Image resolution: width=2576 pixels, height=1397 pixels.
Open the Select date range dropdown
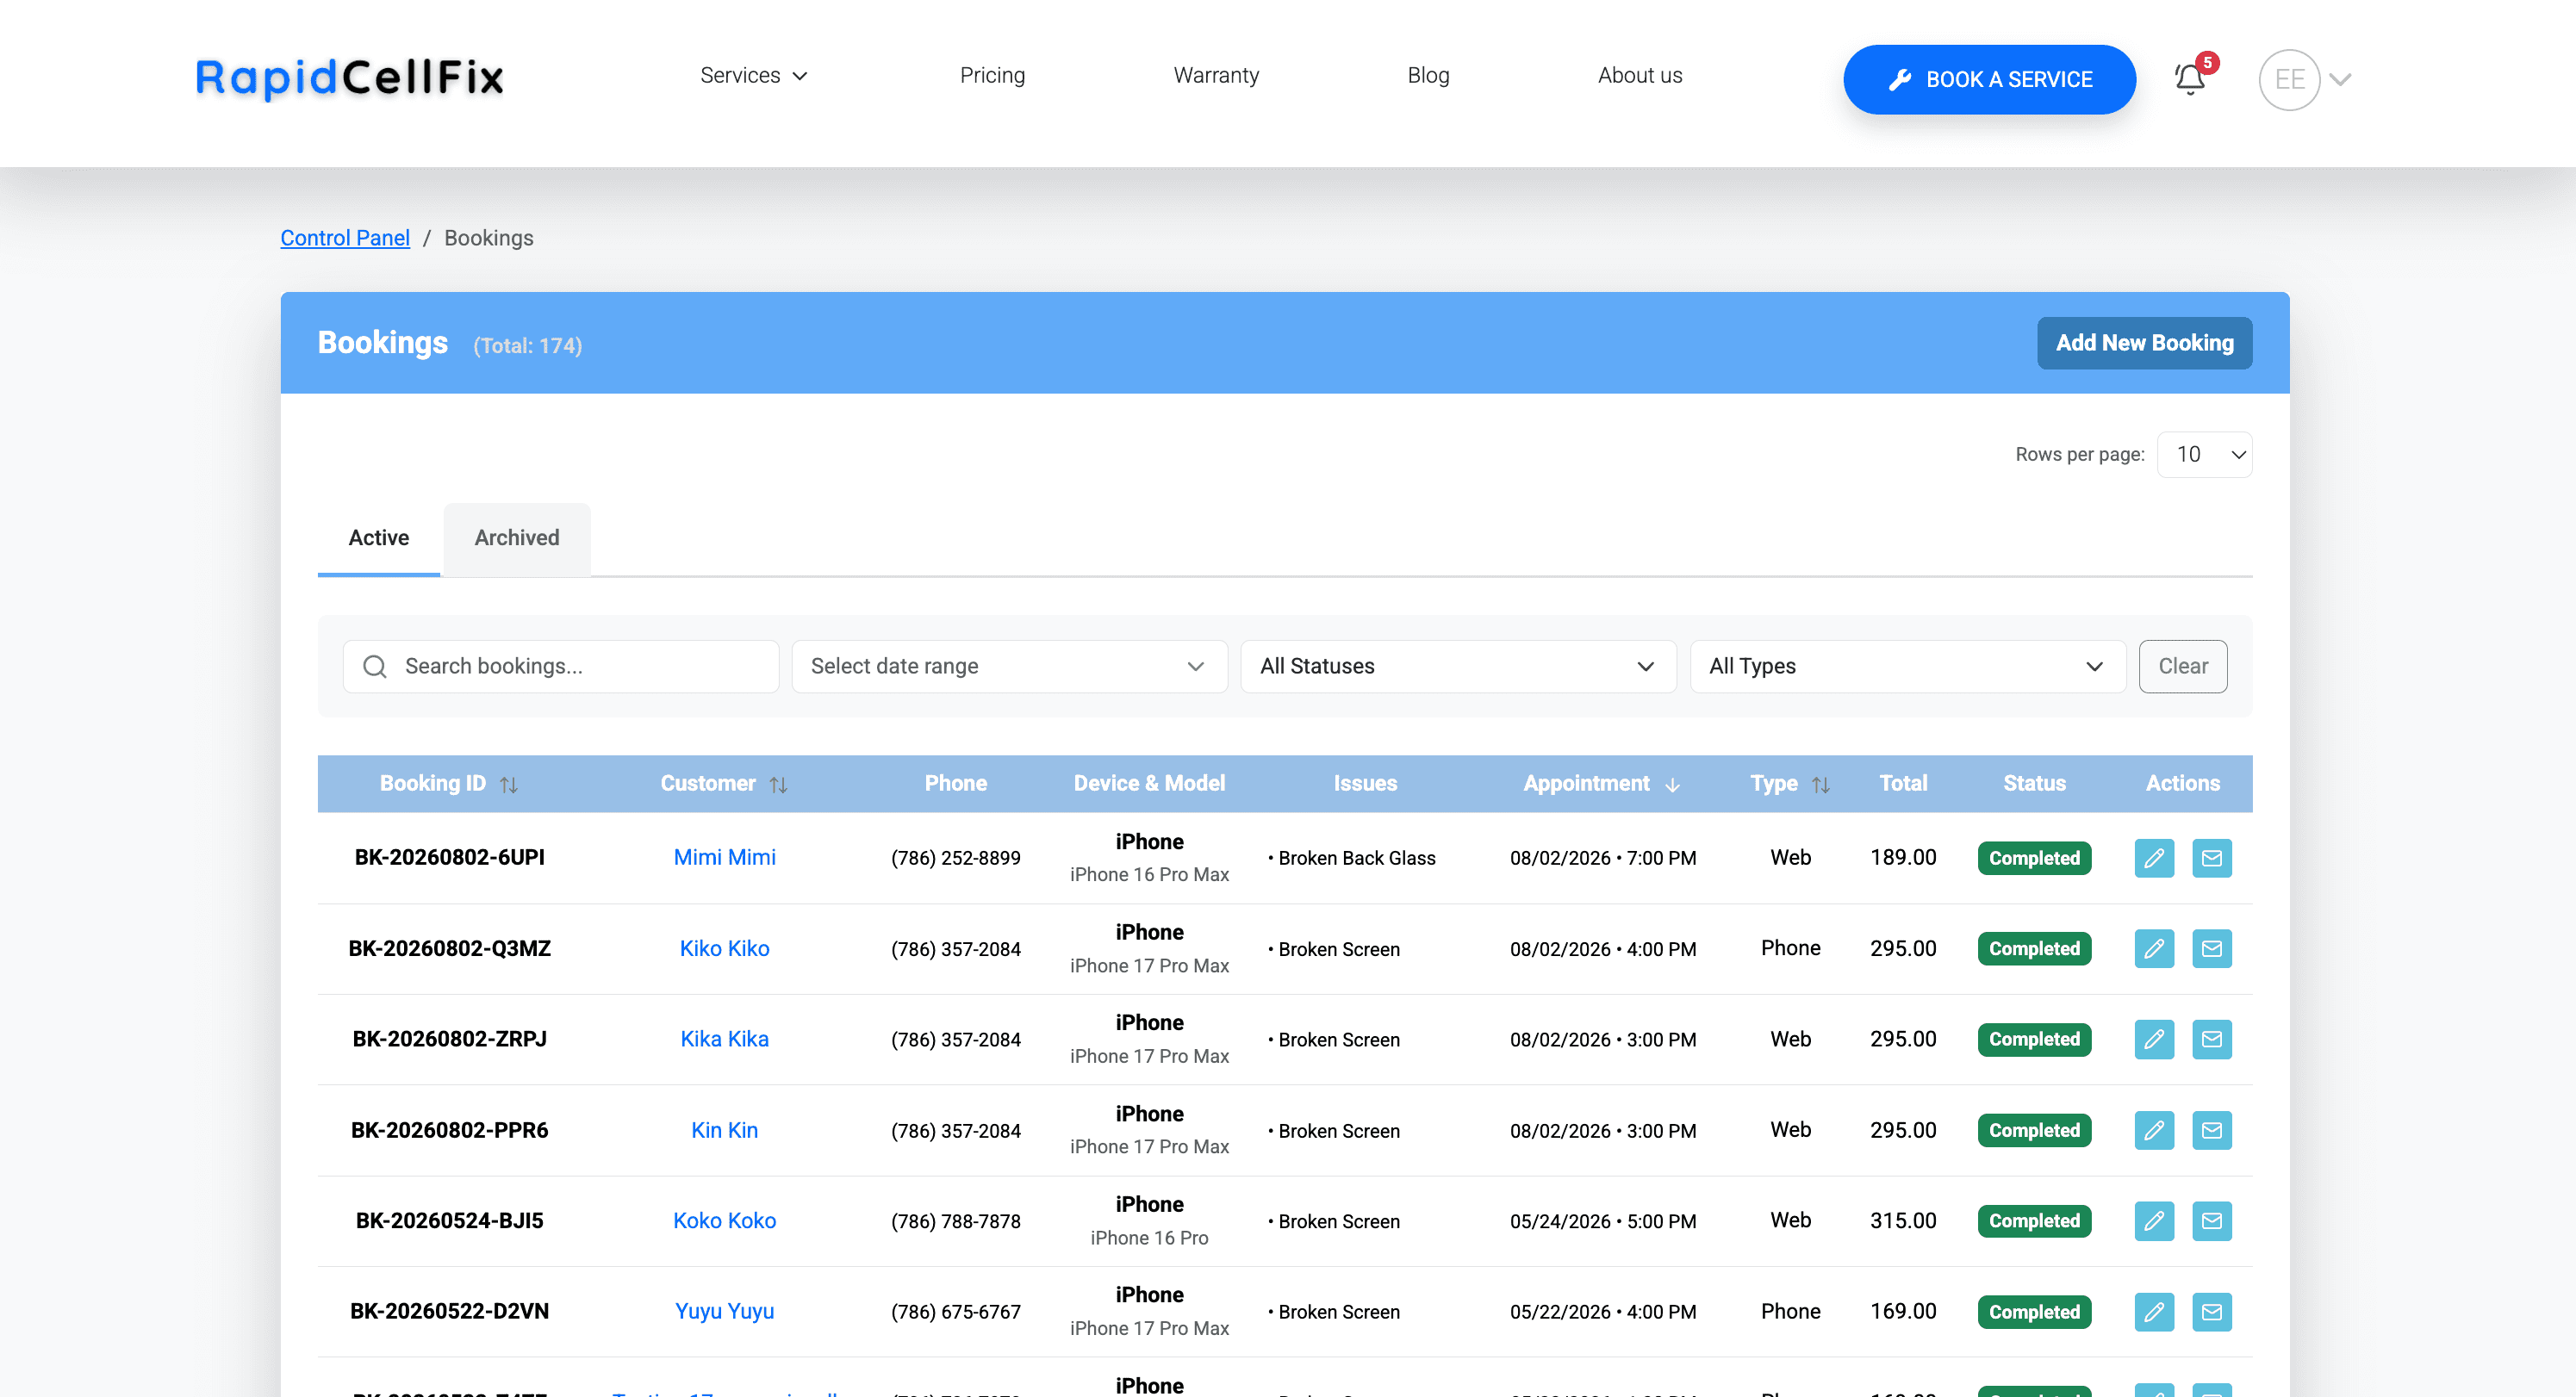tap(1009, 666)
